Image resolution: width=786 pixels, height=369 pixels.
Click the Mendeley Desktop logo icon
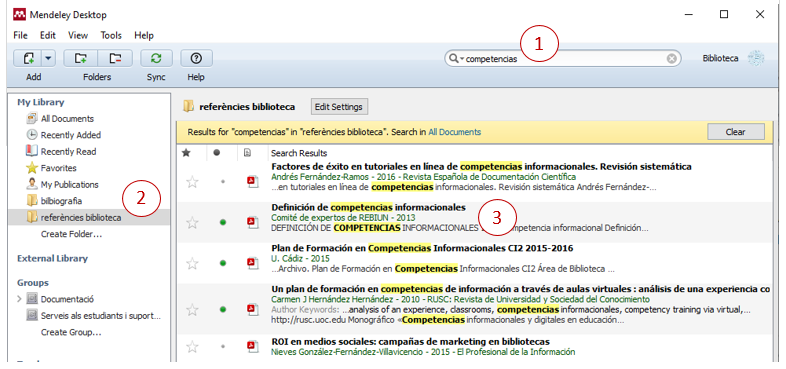pos(19,15)
